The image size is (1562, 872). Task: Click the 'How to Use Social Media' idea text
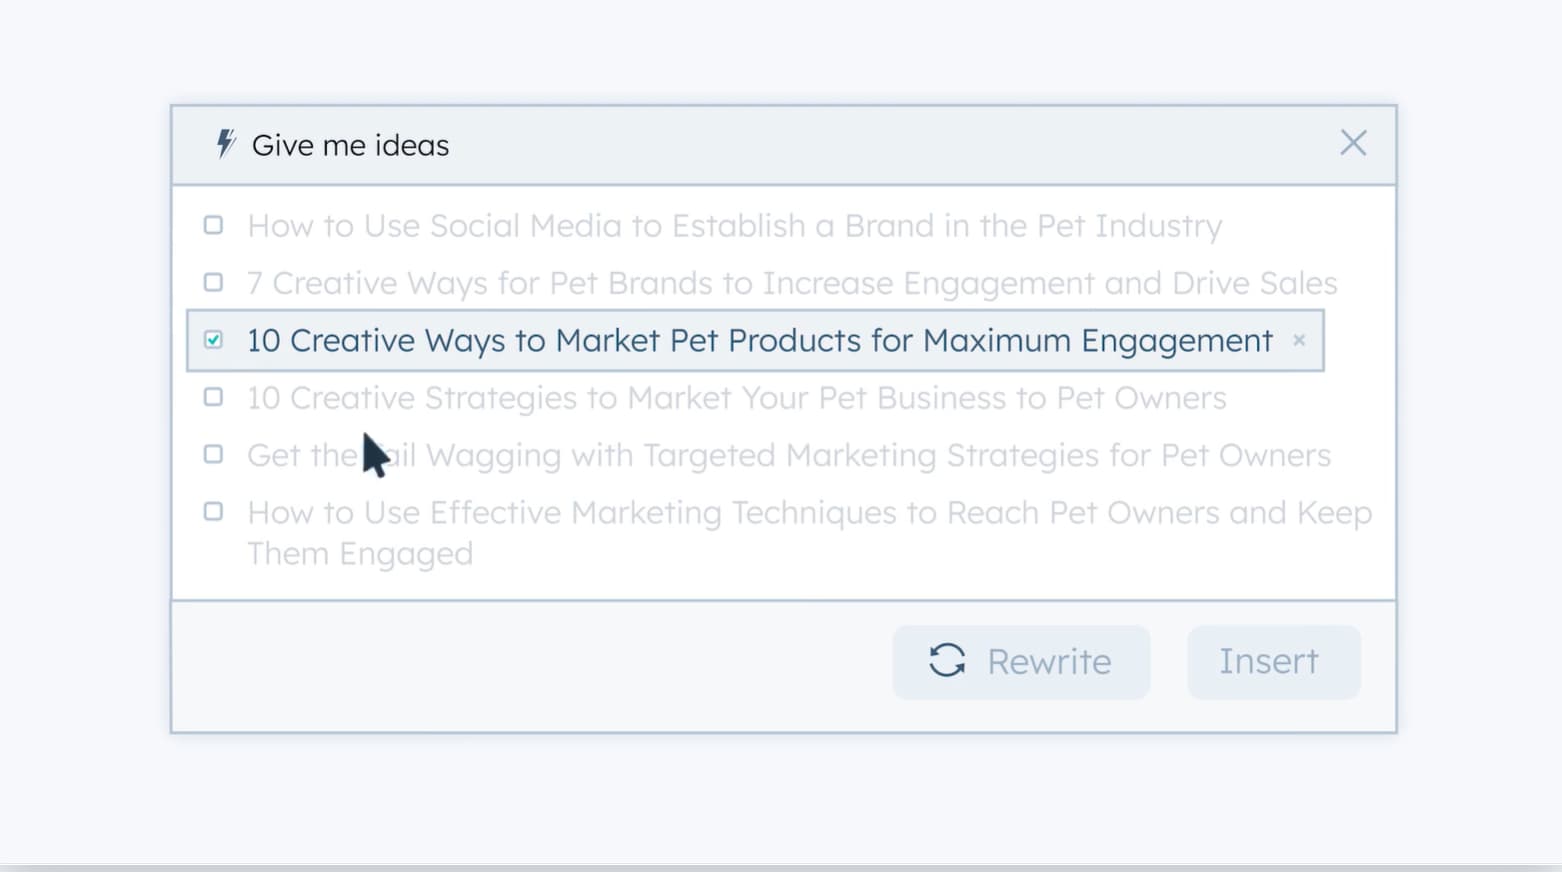[734, 226]
